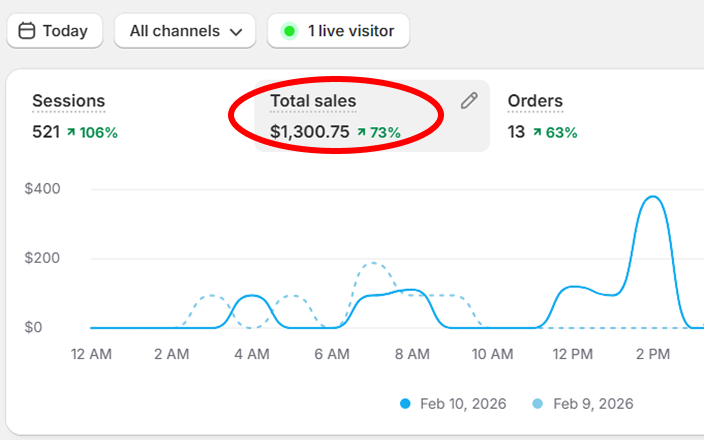Click the 13 orders count
704x440 pixels.
point(516,132)
